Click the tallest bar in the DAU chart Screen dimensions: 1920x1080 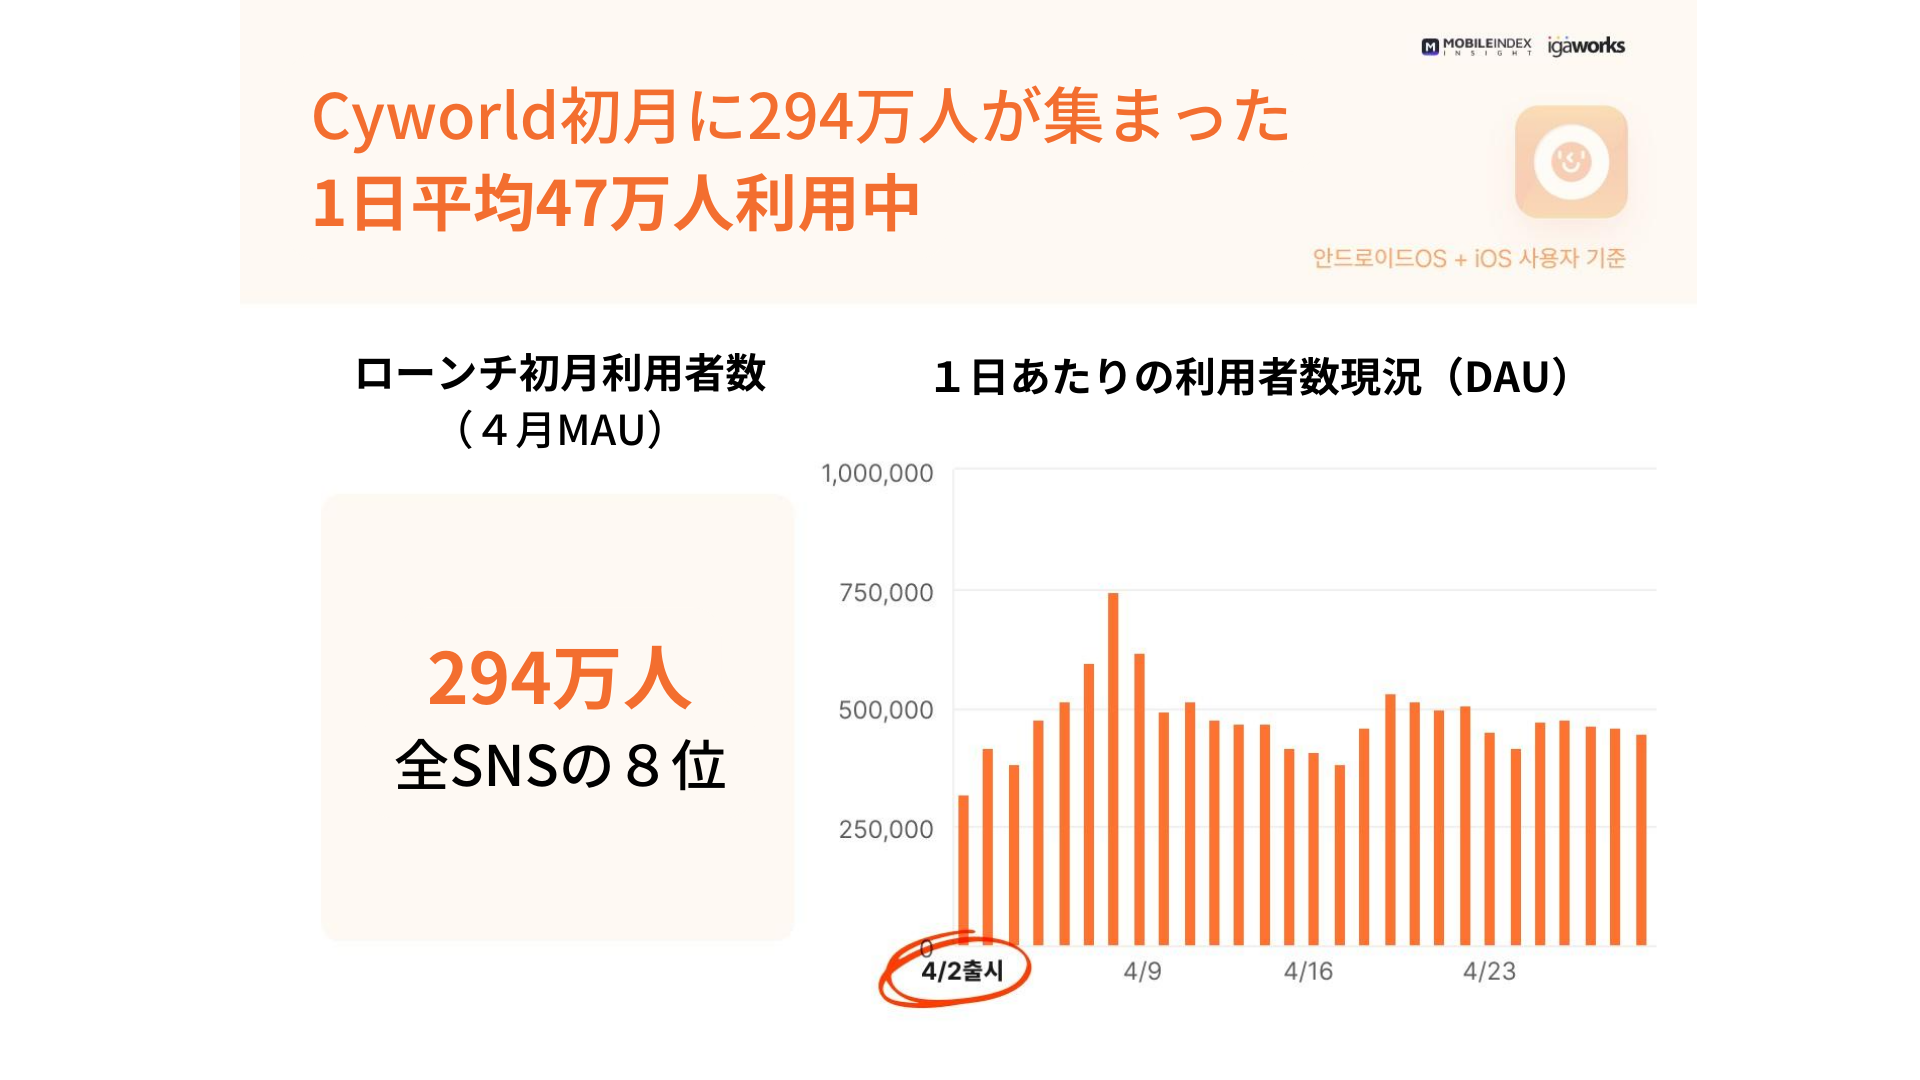click(x=1113, y=769)
